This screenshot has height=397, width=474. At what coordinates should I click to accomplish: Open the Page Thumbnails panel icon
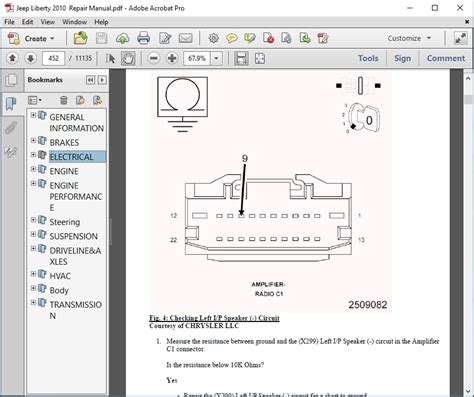[x=12, y=80]
